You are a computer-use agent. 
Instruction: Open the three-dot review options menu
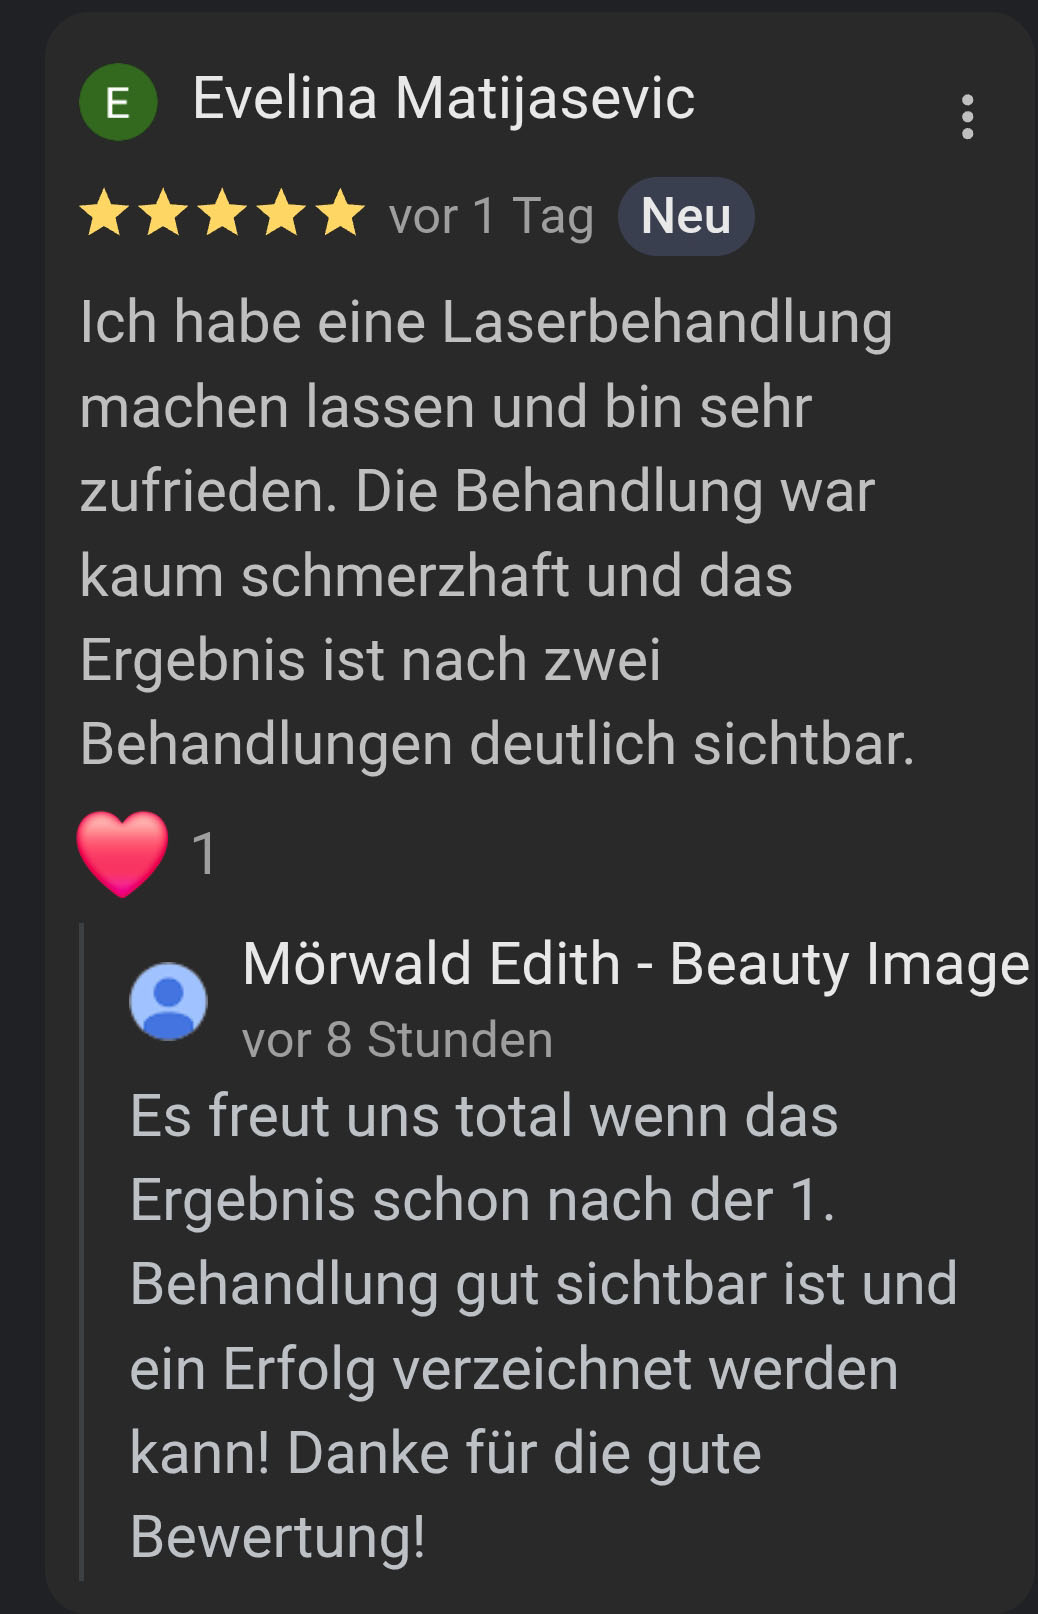[x=967, y=117]
